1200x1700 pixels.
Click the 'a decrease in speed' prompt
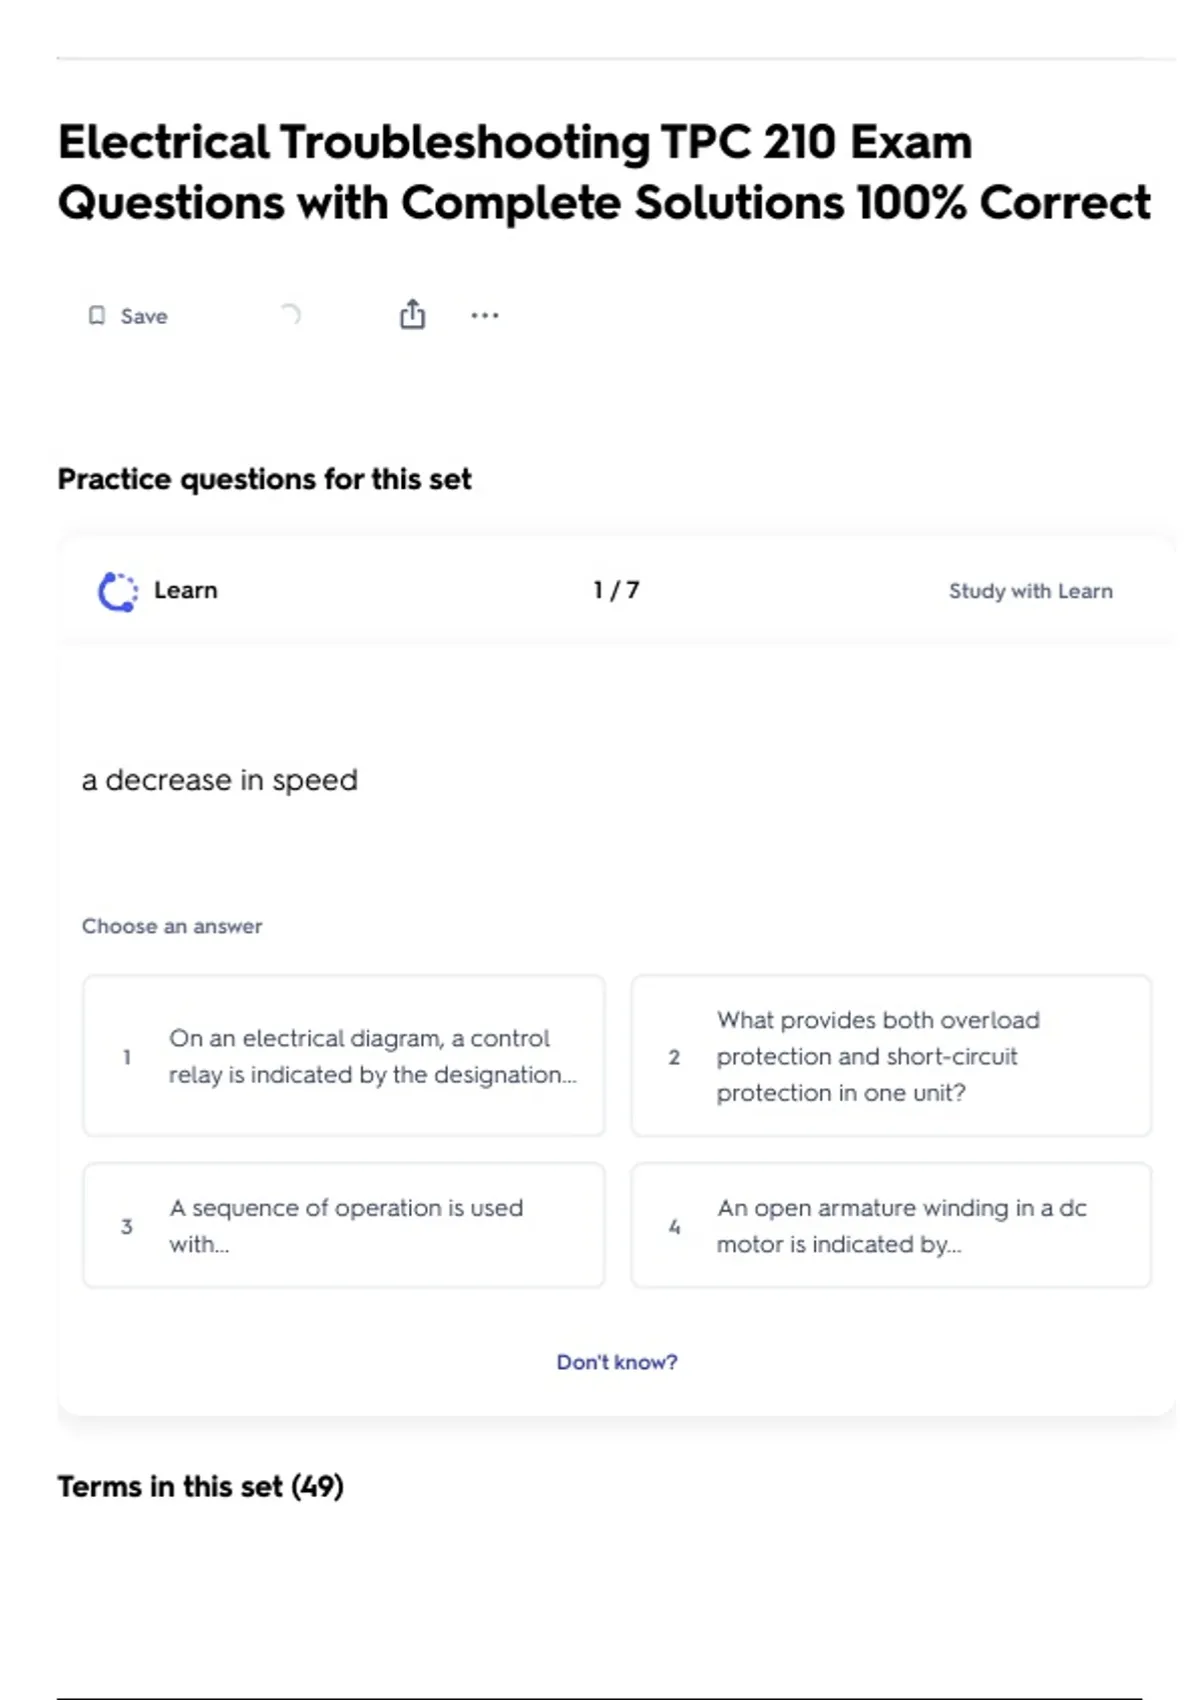[219, 780]
